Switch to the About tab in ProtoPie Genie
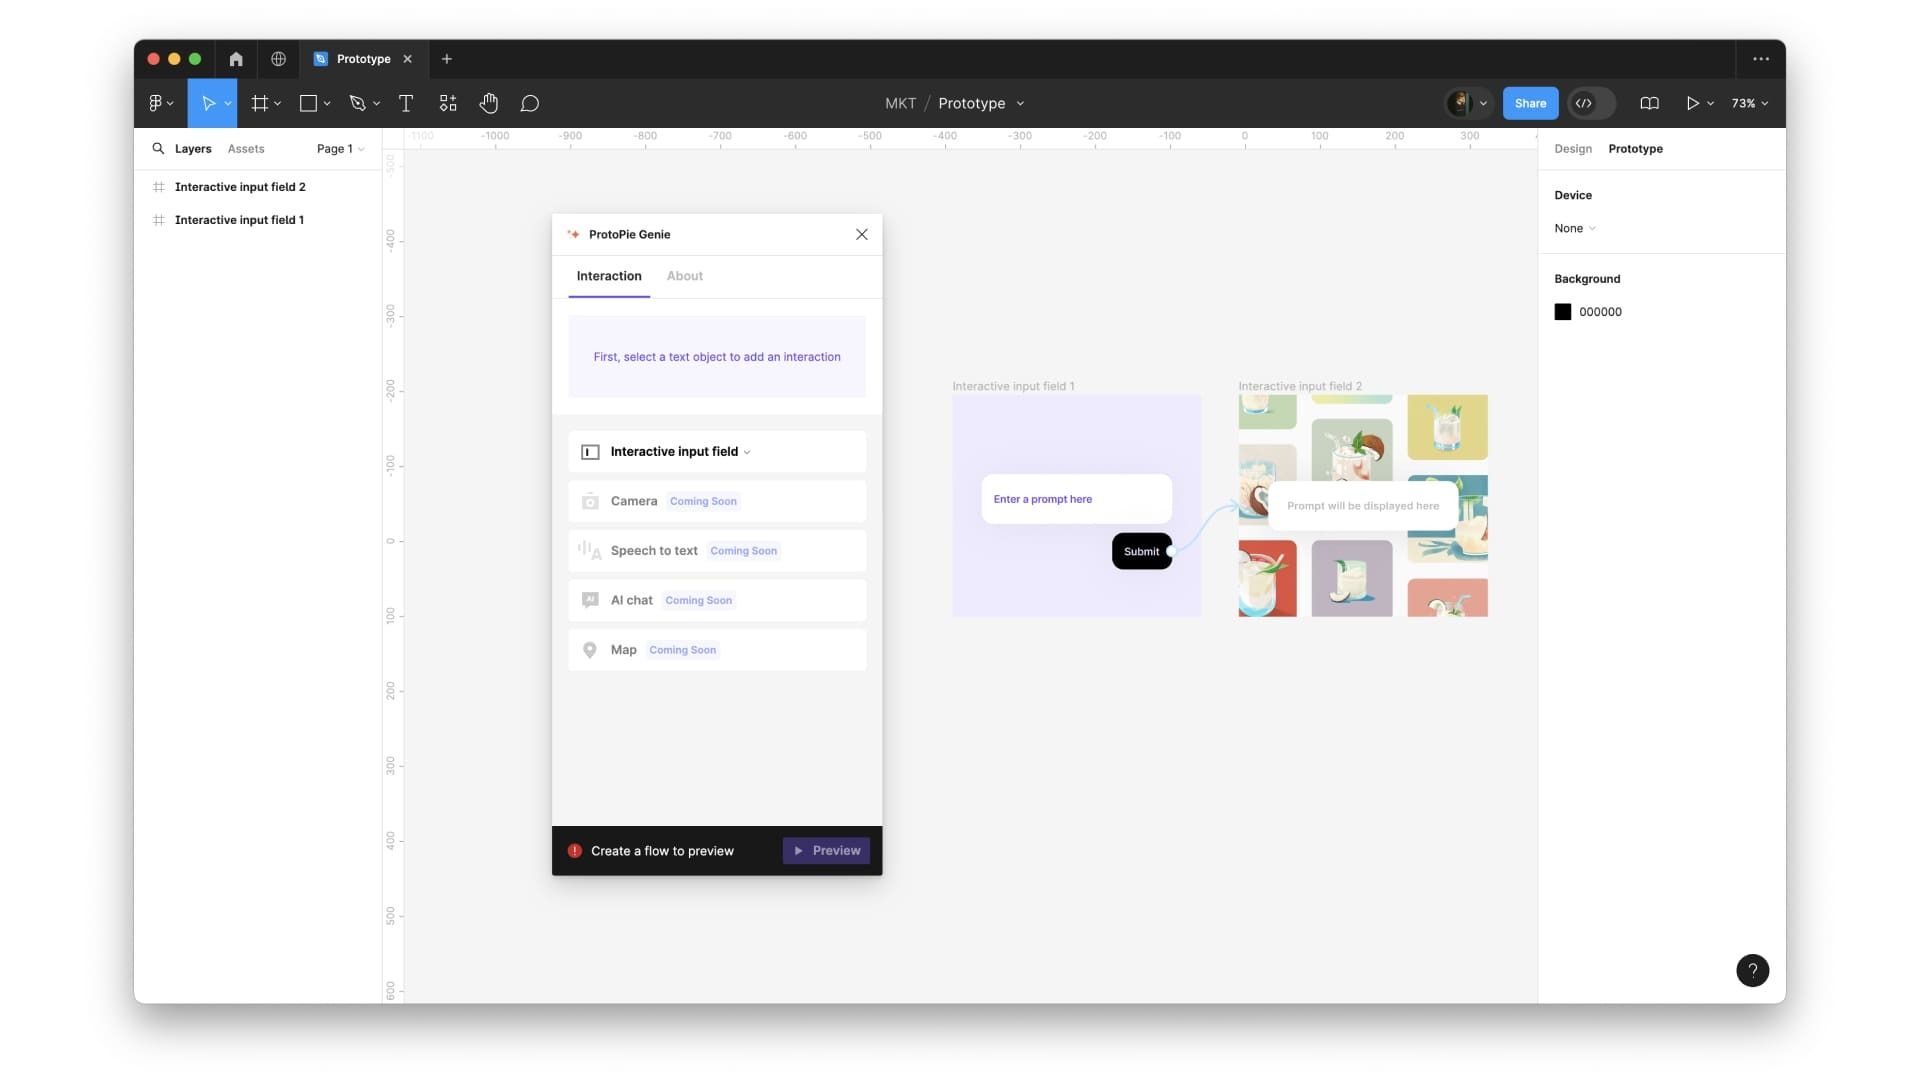Image resolution: width=1920 pixels, height=1080 pixels. [684, 276]
